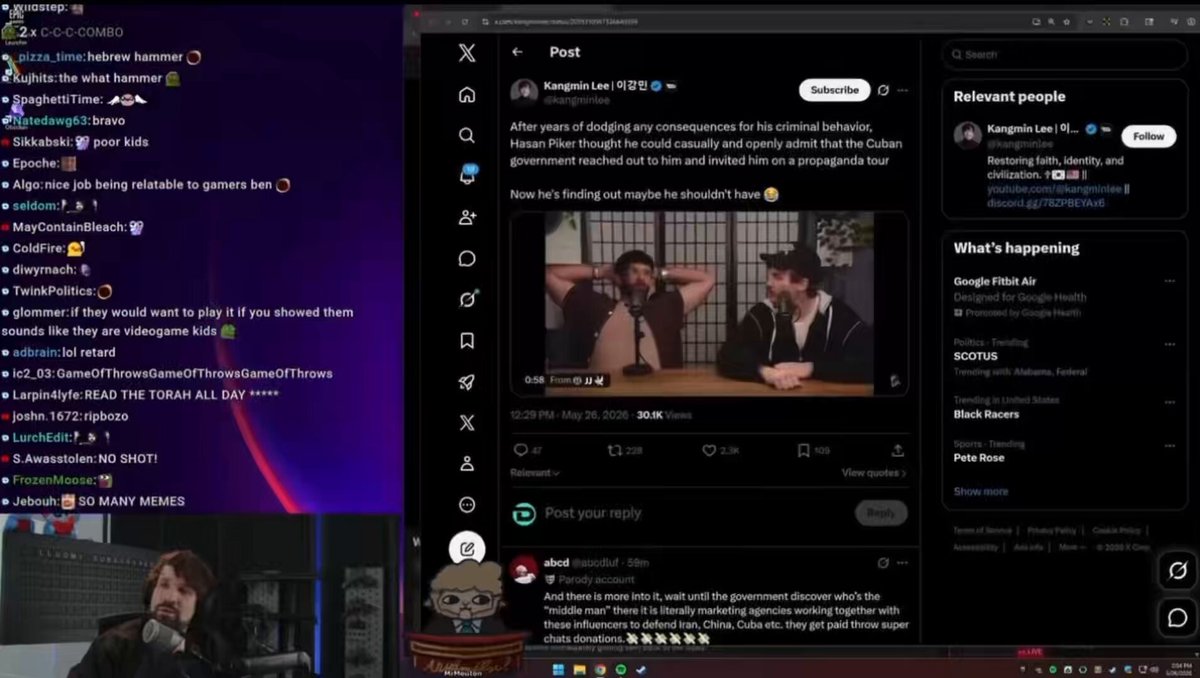Open the Premium X icon in sidebar
Viewport: 1200px width, 678px height.
(467, 423)
